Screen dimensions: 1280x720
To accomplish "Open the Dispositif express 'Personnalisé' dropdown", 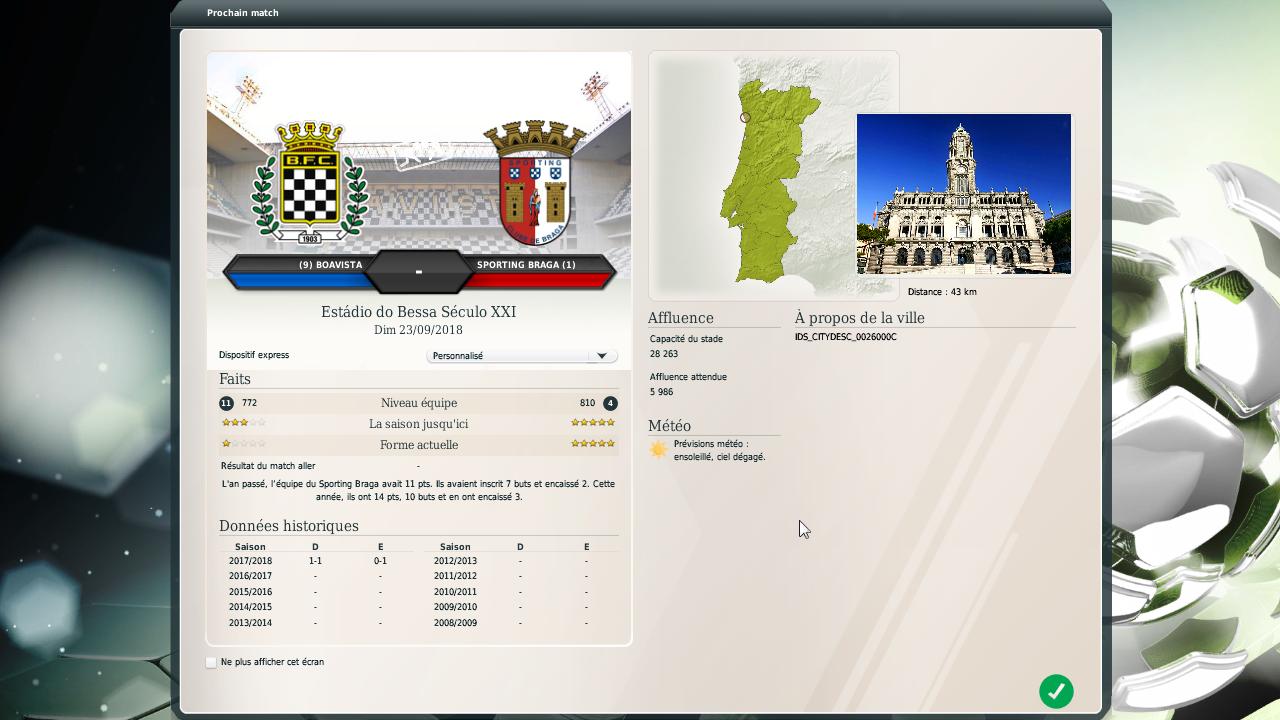I will click(522, 356).
